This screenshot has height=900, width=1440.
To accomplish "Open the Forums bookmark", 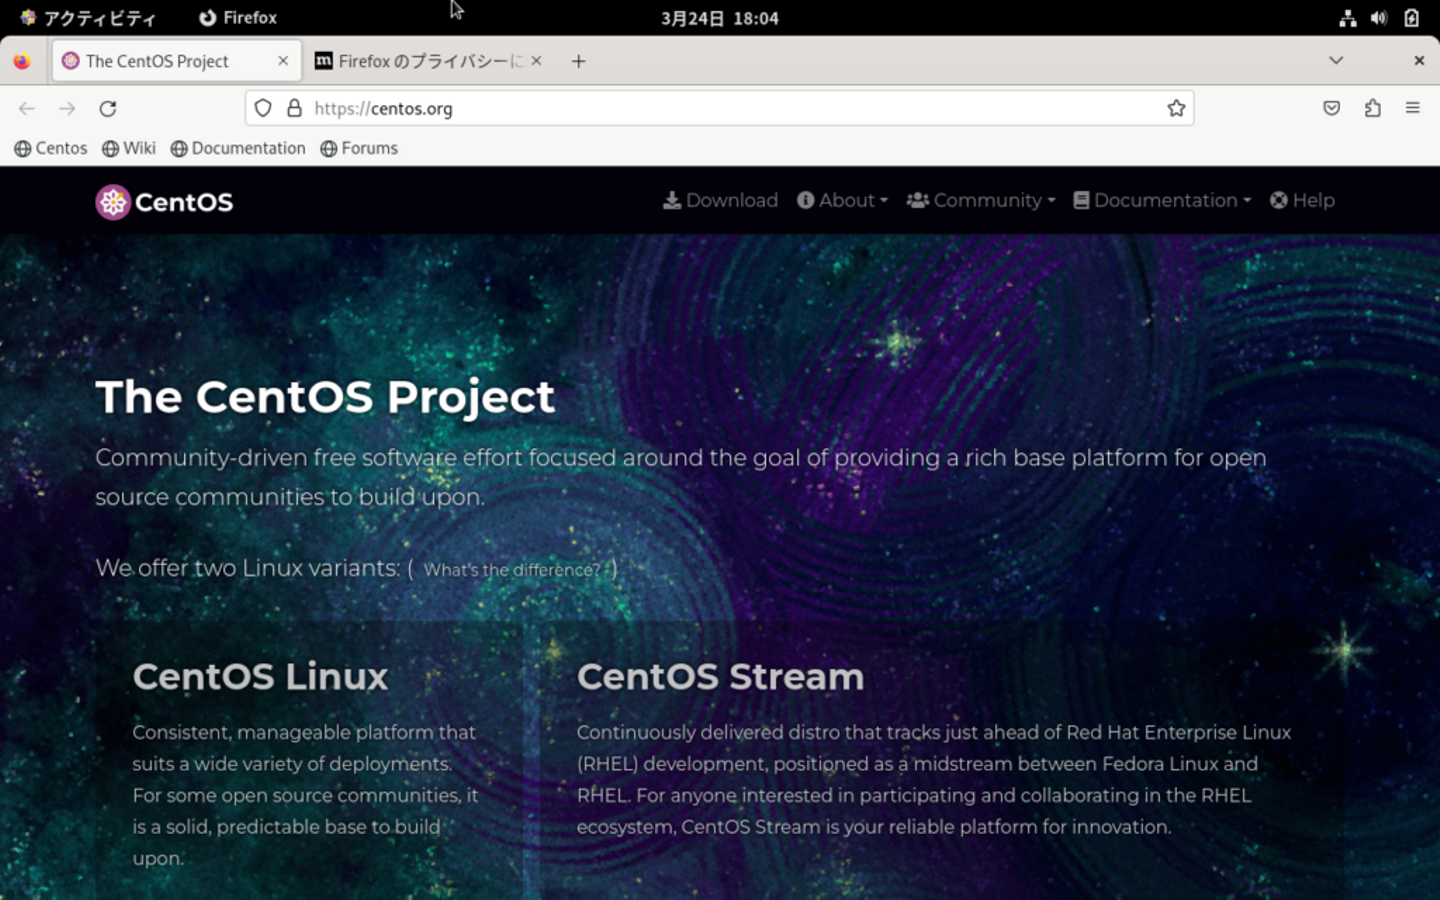I will [x=359, y=148].
